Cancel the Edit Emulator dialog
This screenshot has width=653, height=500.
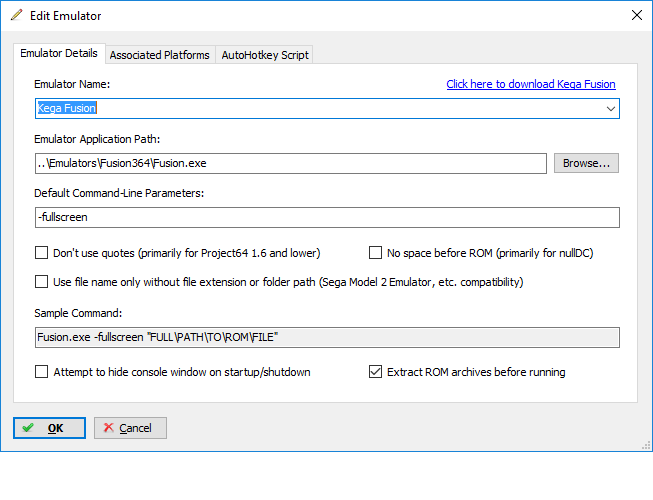(130, 428)
